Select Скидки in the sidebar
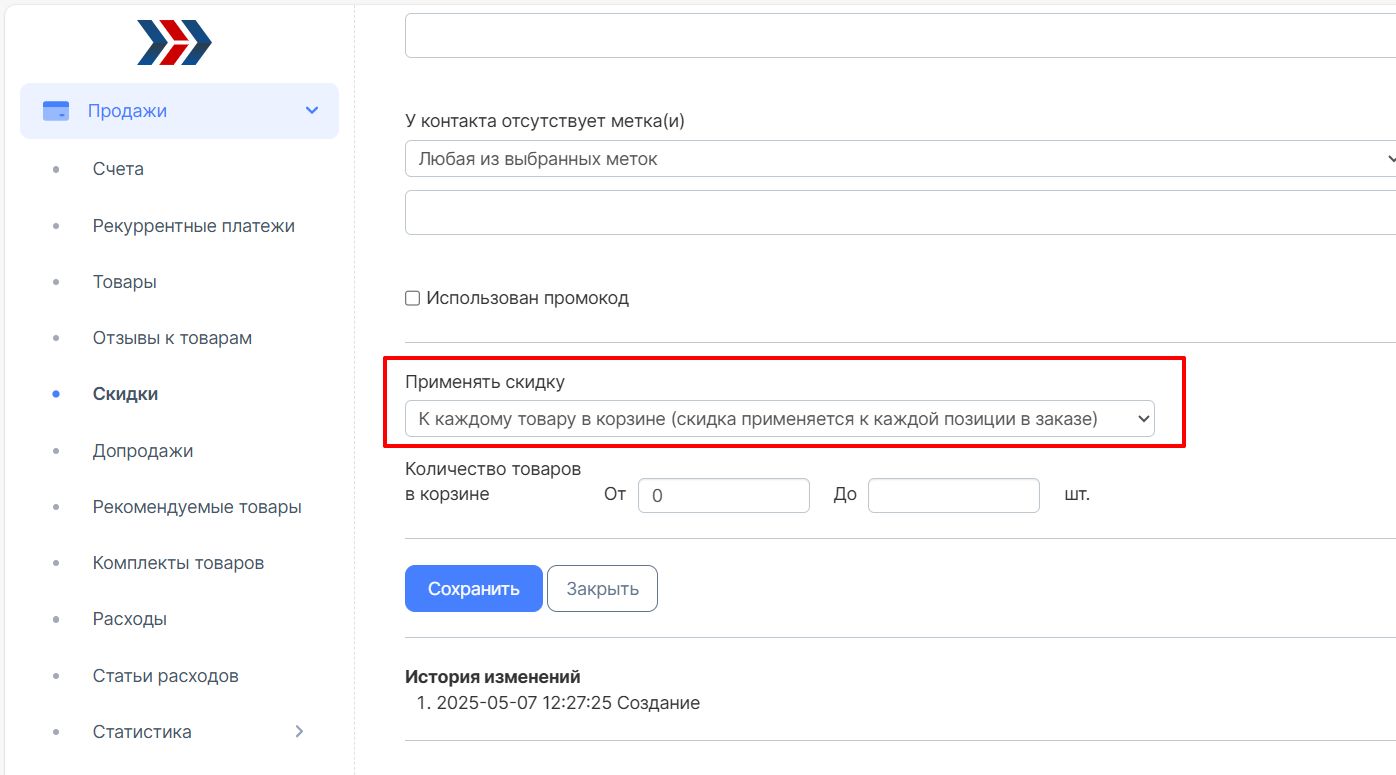This screenshot has height=775, width=1396. (x=125, y=394)
